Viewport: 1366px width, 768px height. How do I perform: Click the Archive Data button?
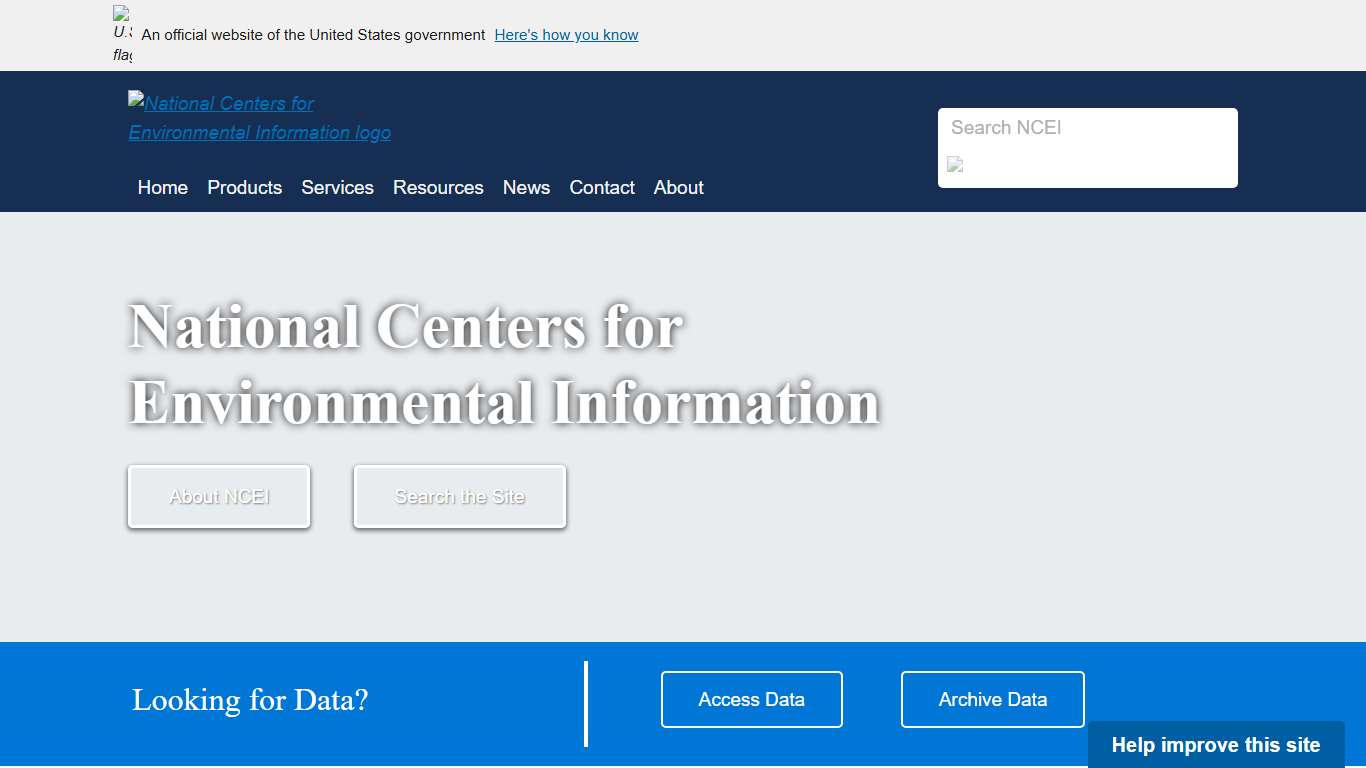pos(992,699)
